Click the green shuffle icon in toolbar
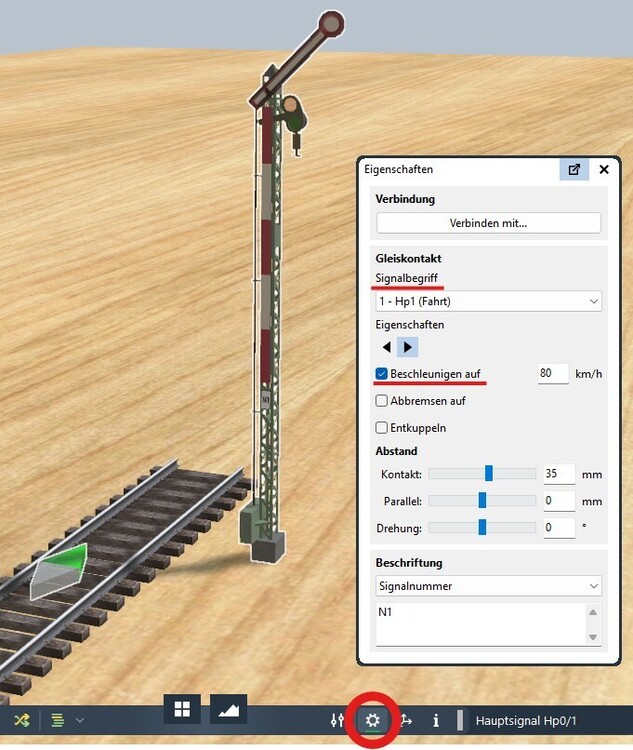 tap(22, 720)
